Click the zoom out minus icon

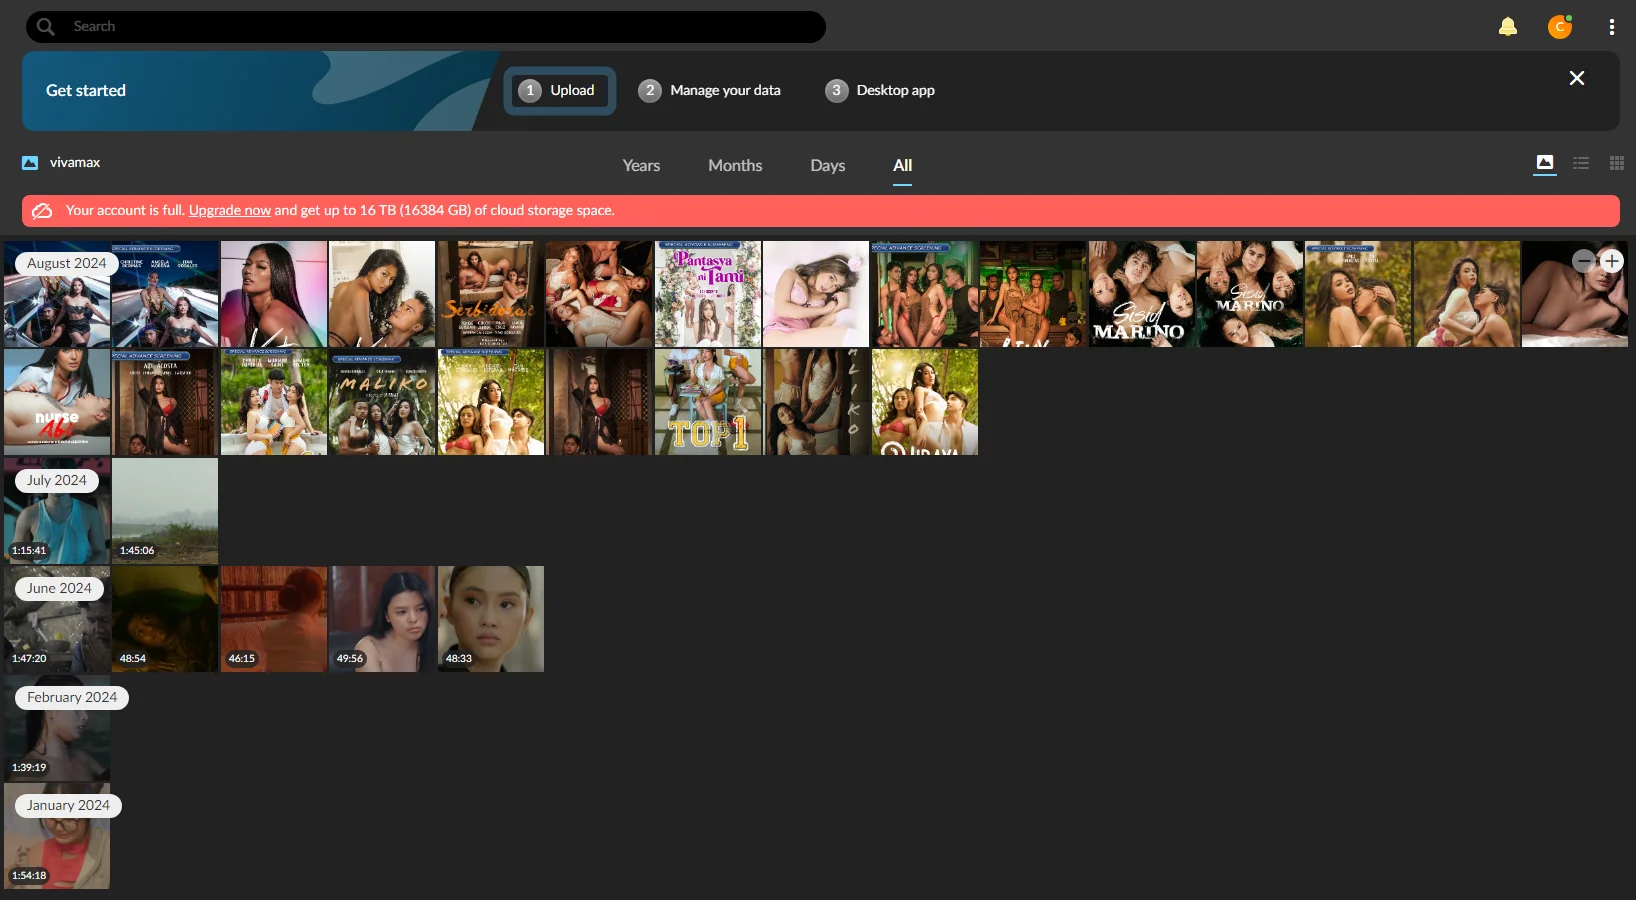pos(1583,261)
